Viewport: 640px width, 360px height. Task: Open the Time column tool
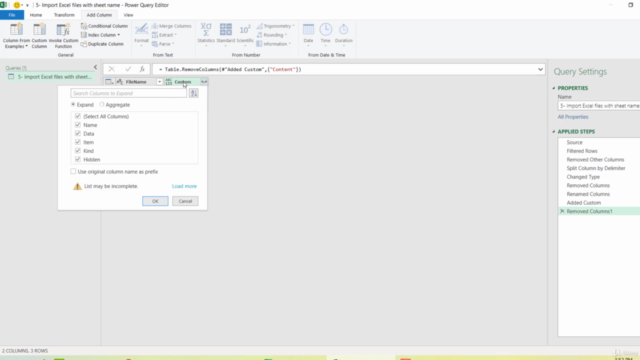tap(325, 35)
